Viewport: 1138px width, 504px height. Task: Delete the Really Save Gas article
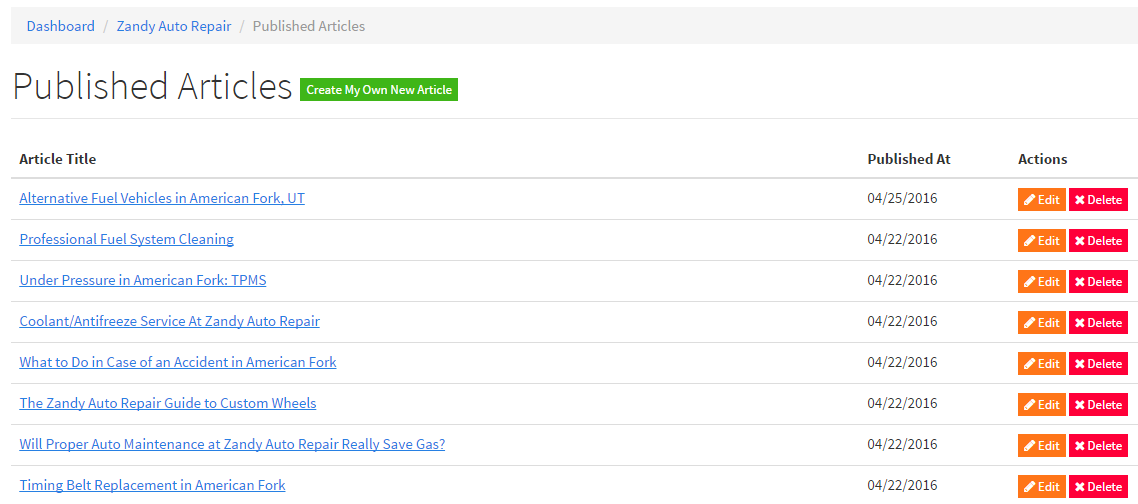(1098, 446)
